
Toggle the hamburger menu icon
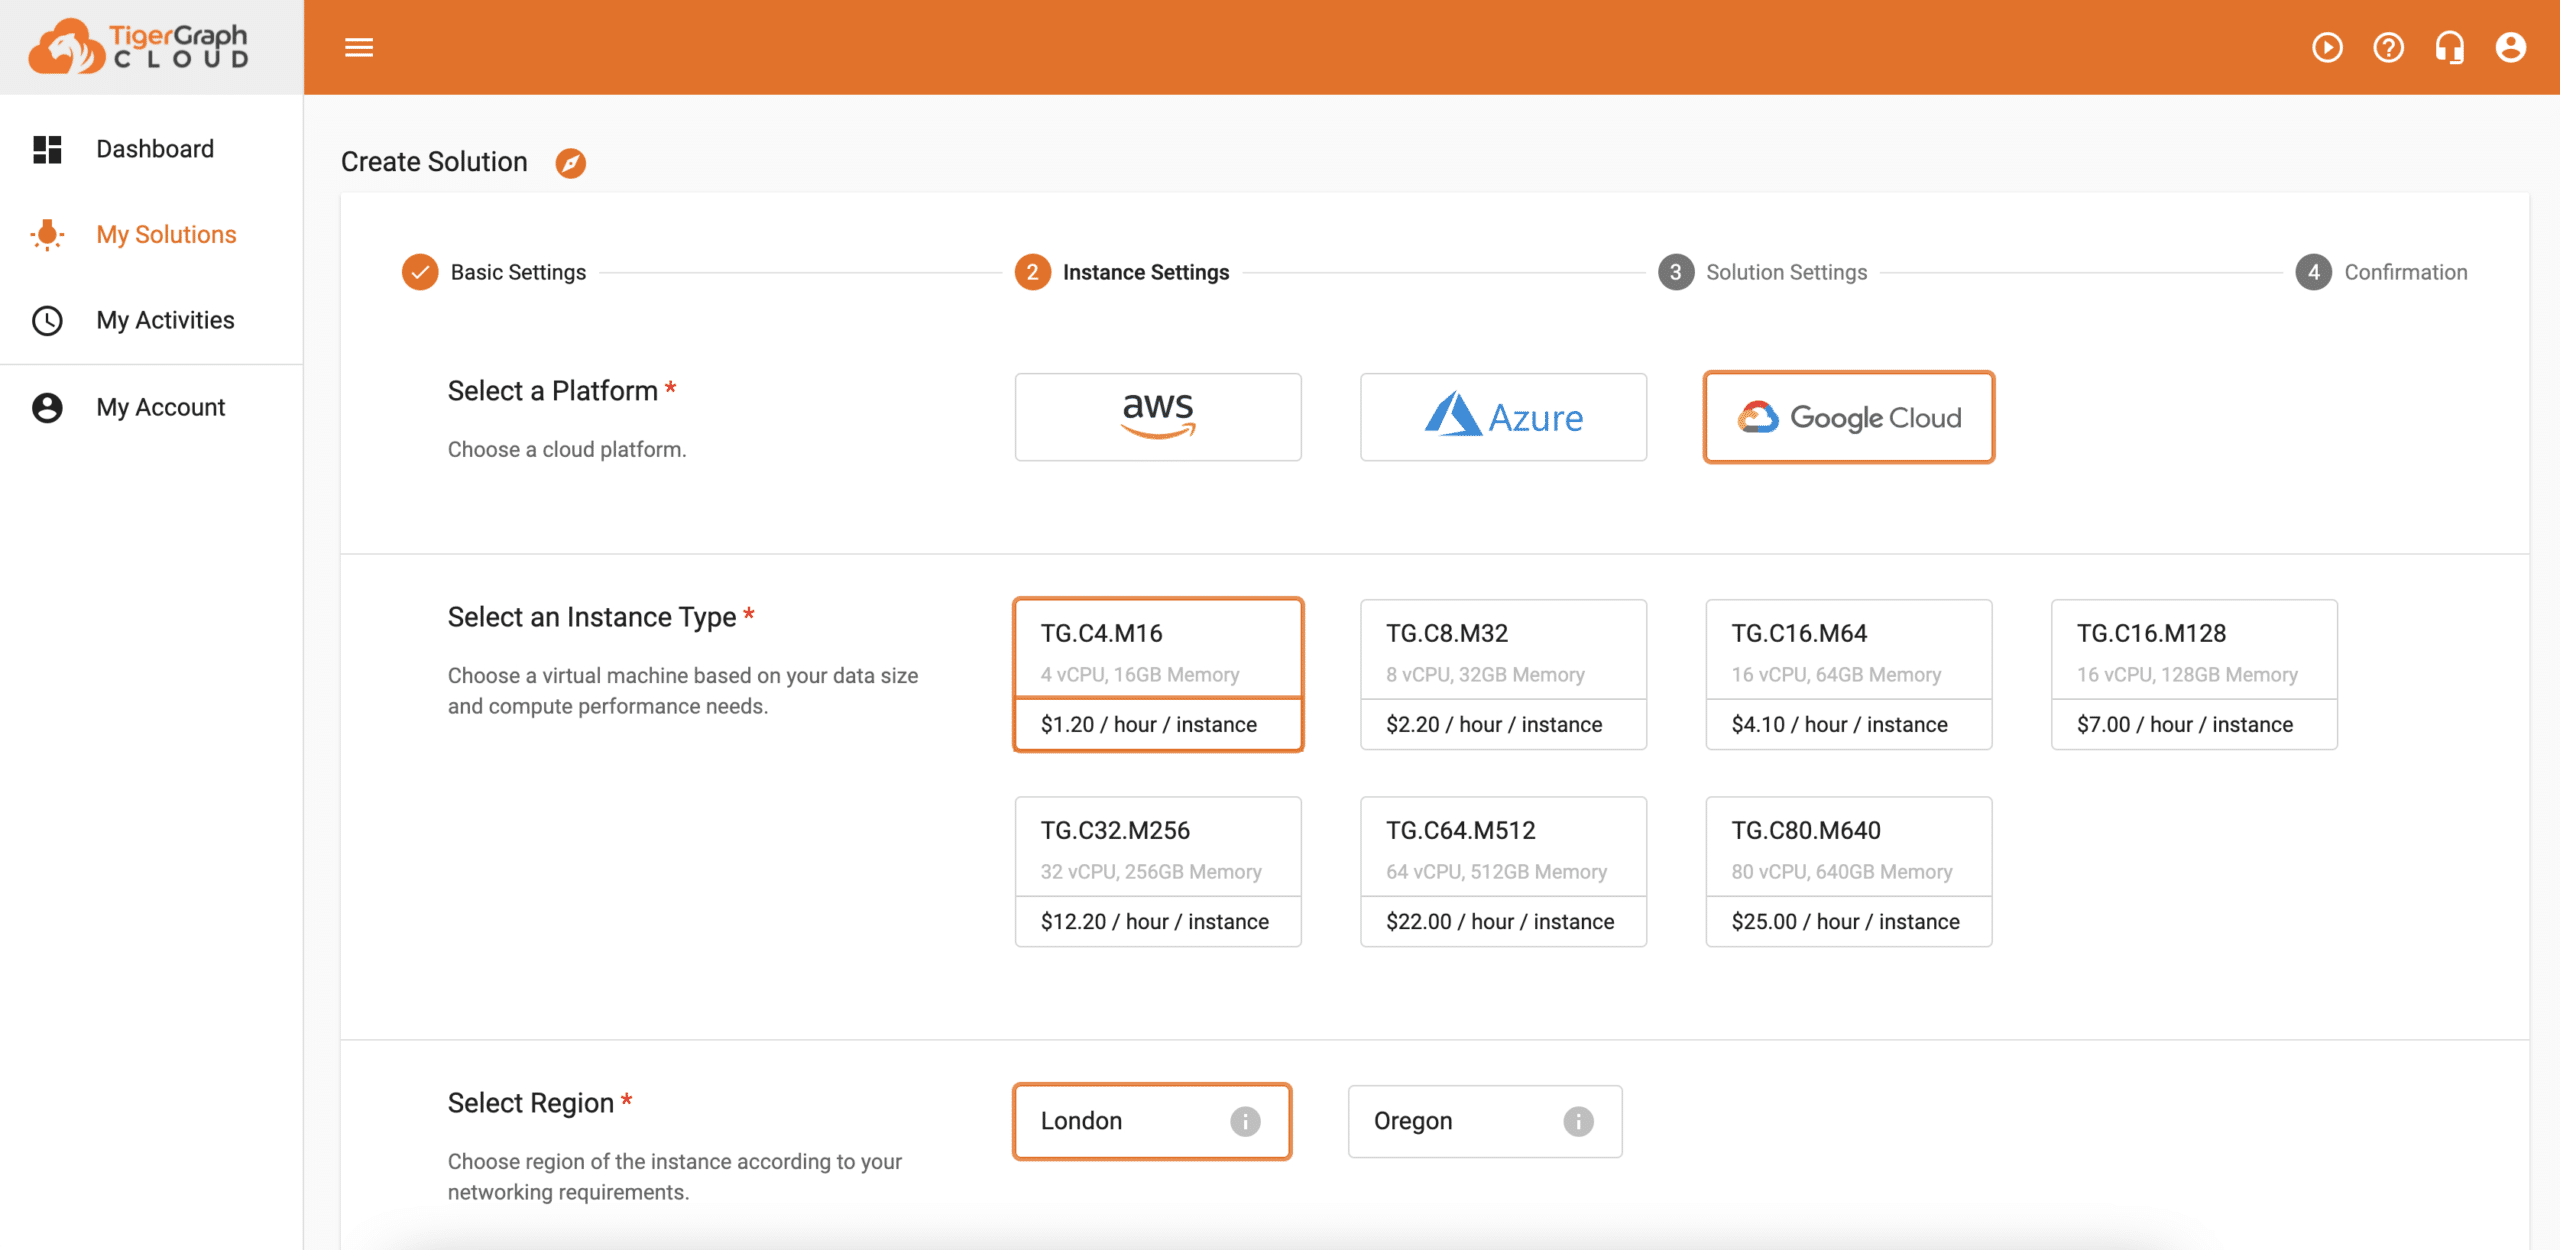click(359, 47)
